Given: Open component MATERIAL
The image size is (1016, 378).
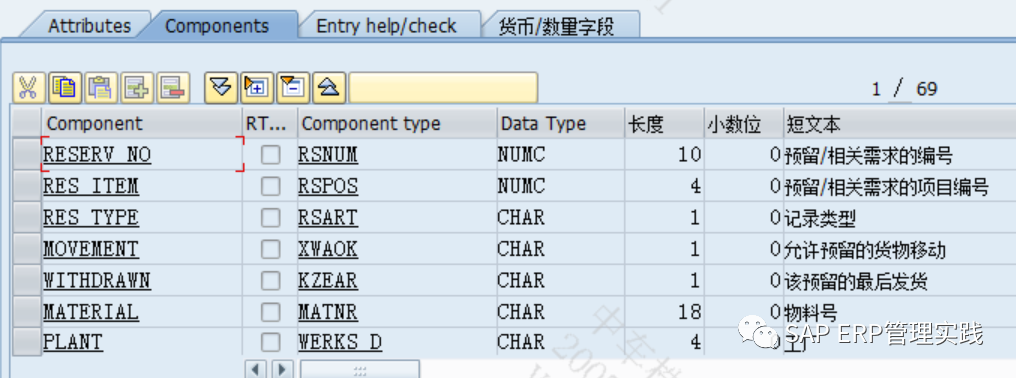Looking at the screenshot, I should 91,312.
